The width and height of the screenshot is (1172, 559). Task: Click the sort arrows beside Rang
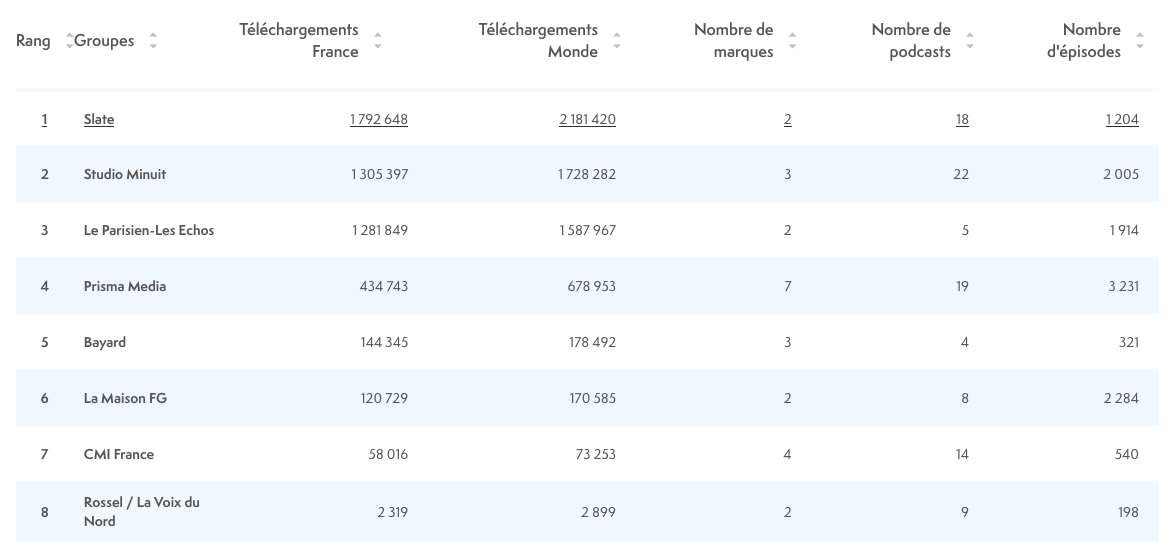[x=69, y=41]
